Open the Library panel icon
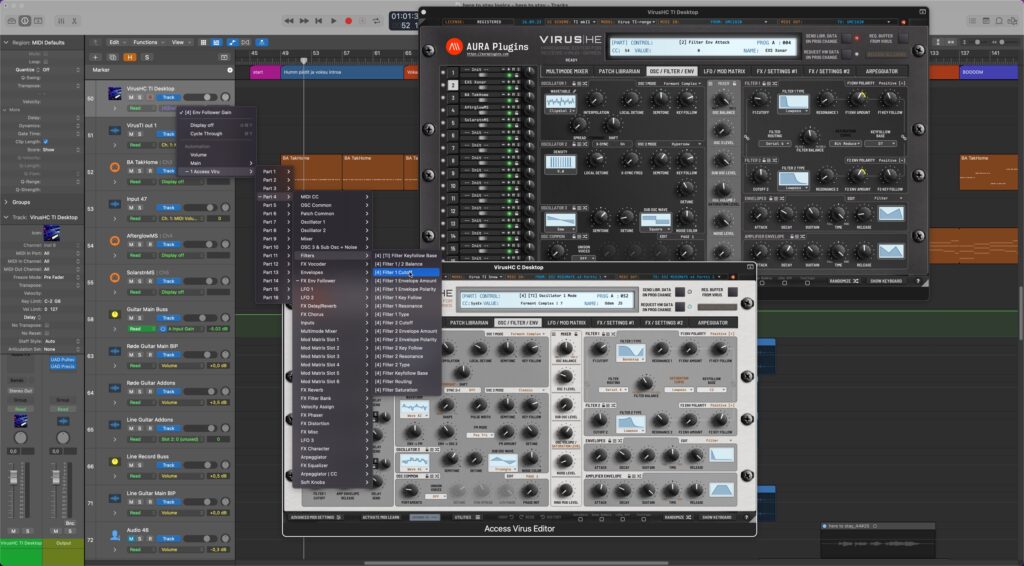 pos(11,21)
